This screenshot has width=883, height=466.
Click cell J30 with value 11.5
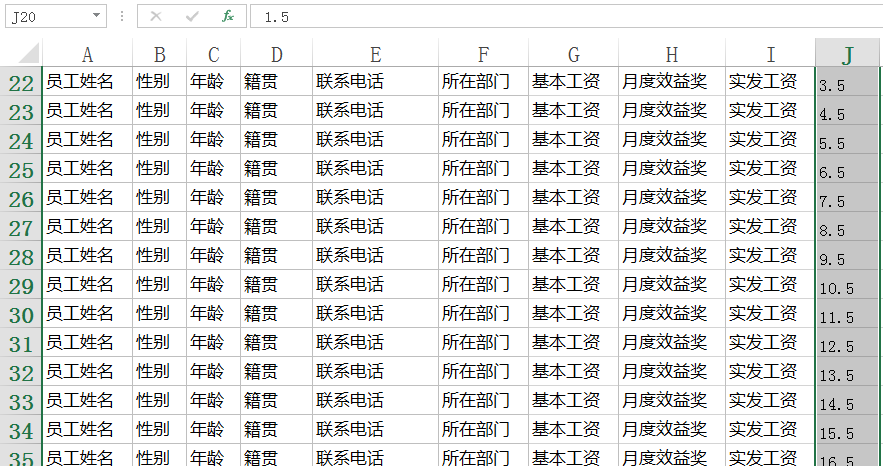848,314
